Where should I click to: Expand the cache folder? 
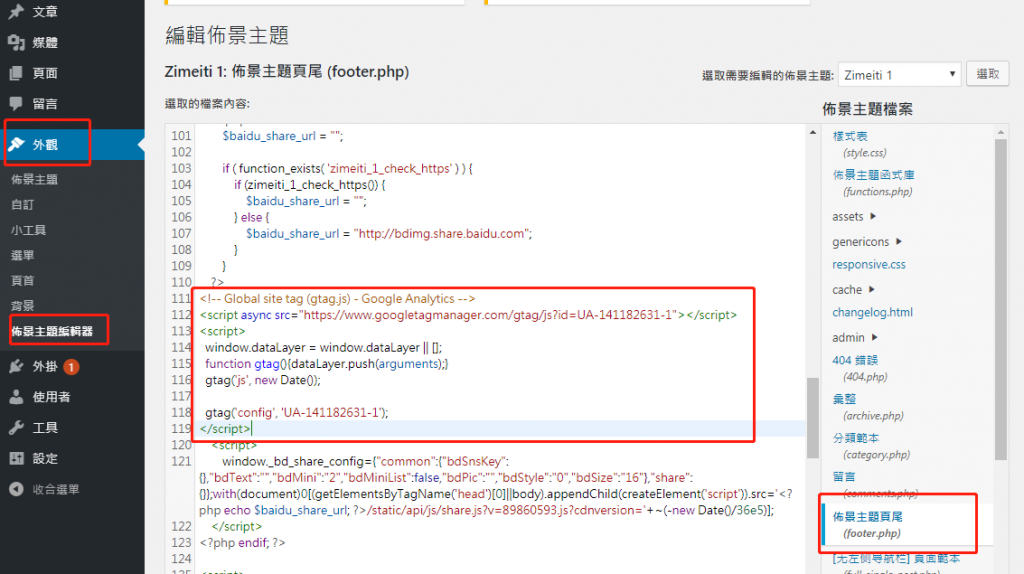(853, 289)
